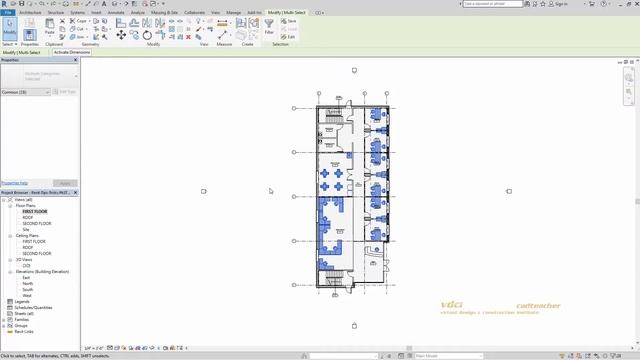
Task: Click the Activate Dimensions button
Action: coord(72,52)
